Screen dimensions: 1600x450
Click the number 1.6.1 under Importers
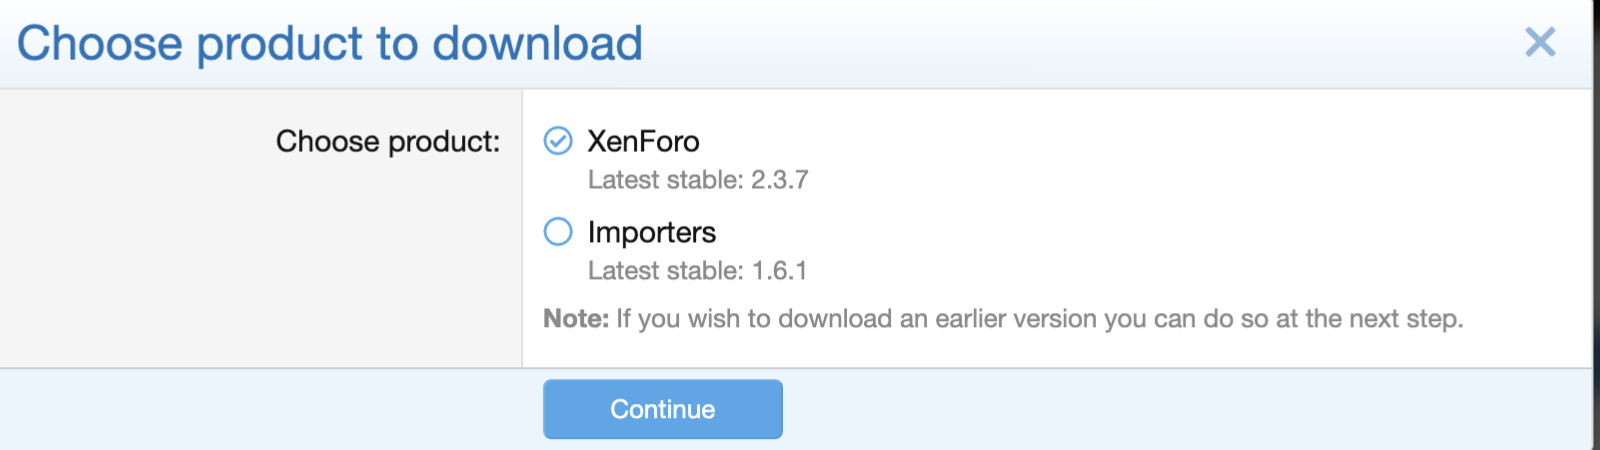[779, 271]
